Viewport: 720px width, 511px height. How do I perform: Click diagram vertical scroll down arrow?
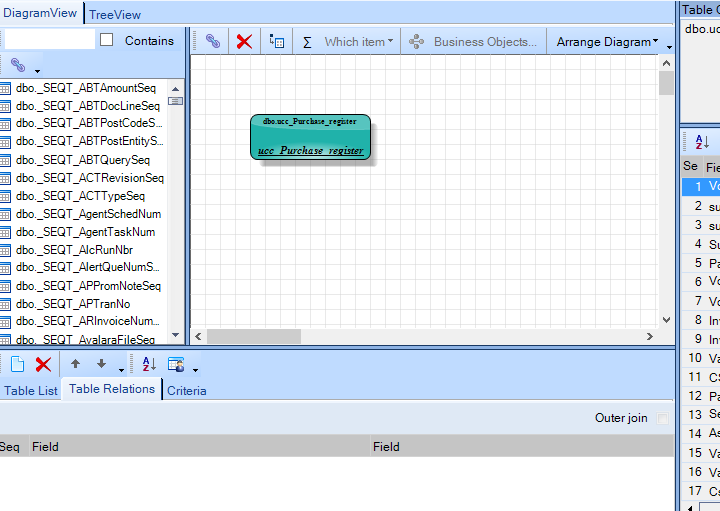click(666, 320)
